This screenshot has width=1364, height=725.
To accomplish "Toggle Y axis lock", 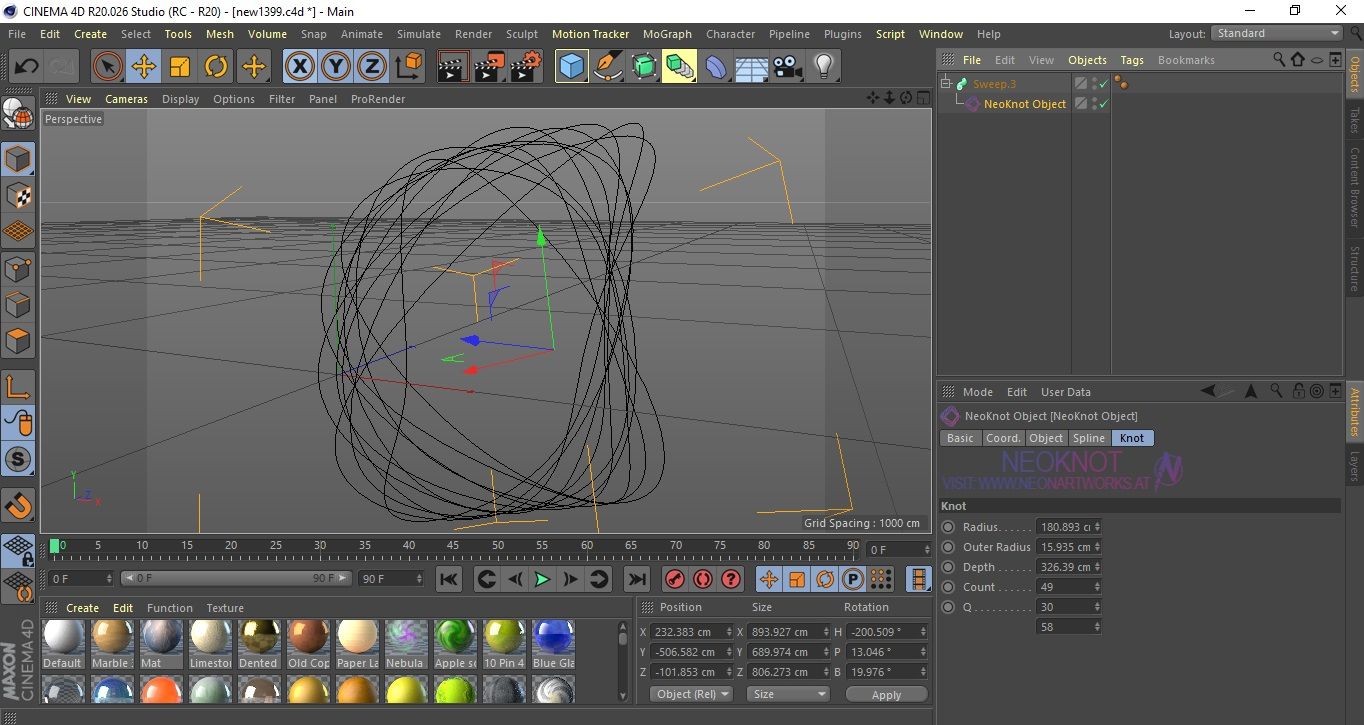I will point(336,67).
